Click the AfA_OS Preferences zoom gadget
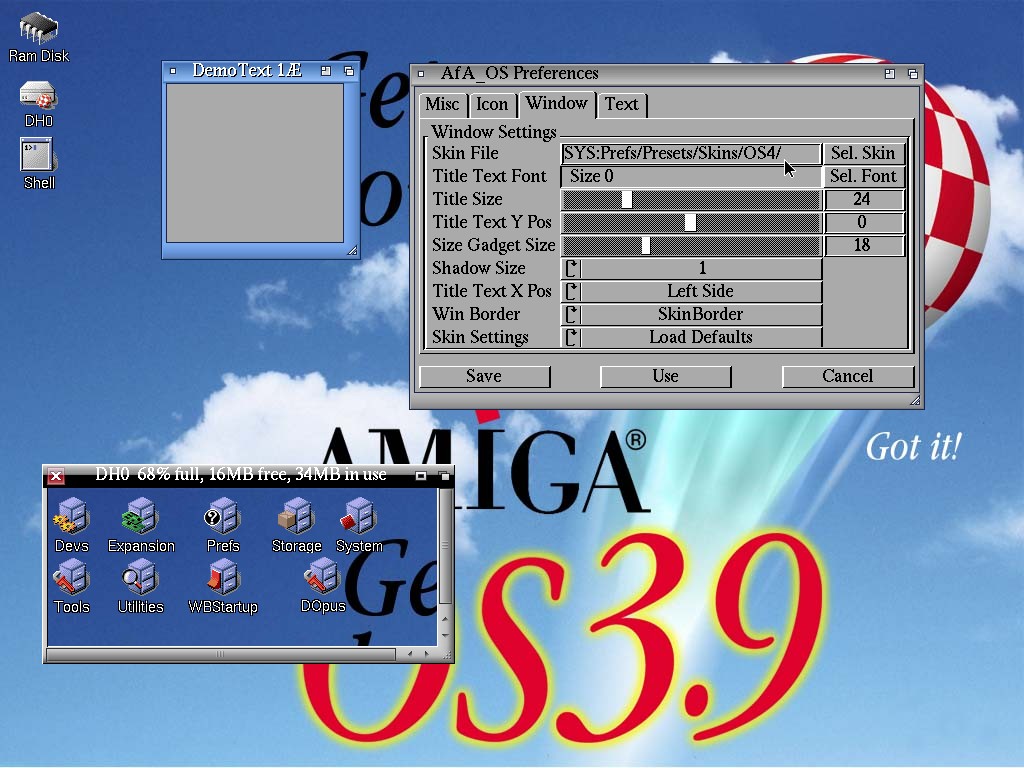Screen dimensions: 1024x768 (x=889, y=74)
